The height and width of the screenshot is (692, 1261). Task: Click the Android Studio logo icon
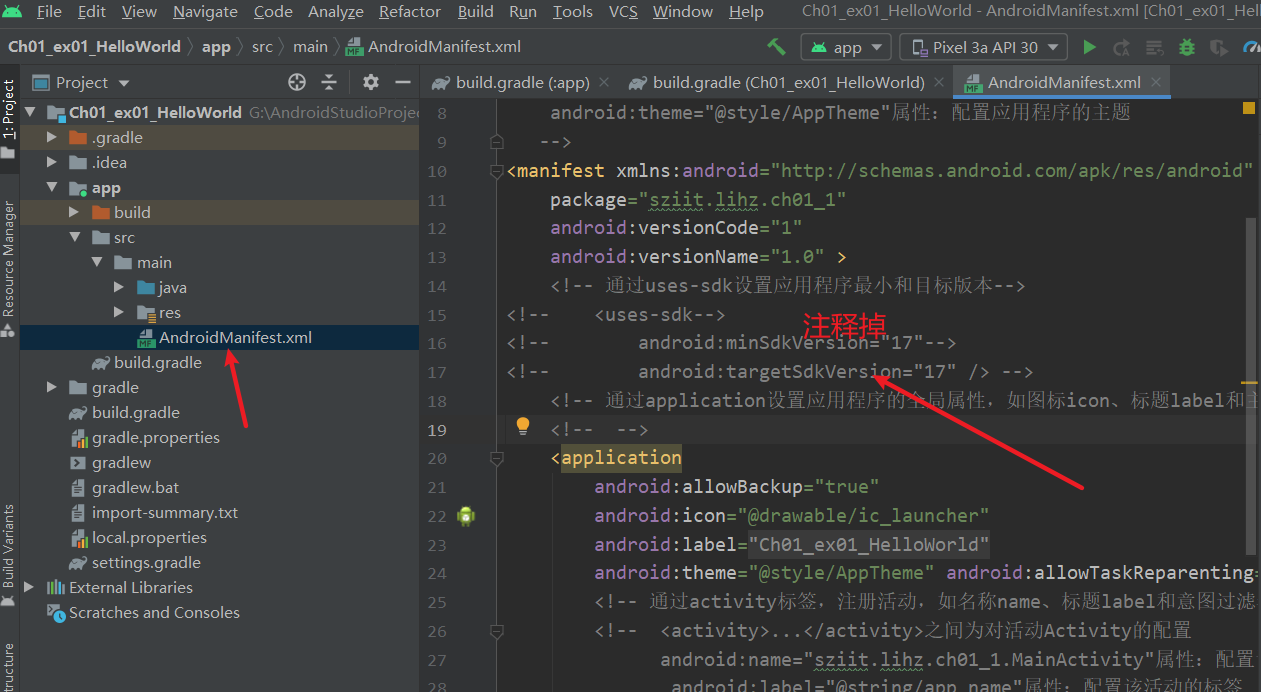coord(12,12)
